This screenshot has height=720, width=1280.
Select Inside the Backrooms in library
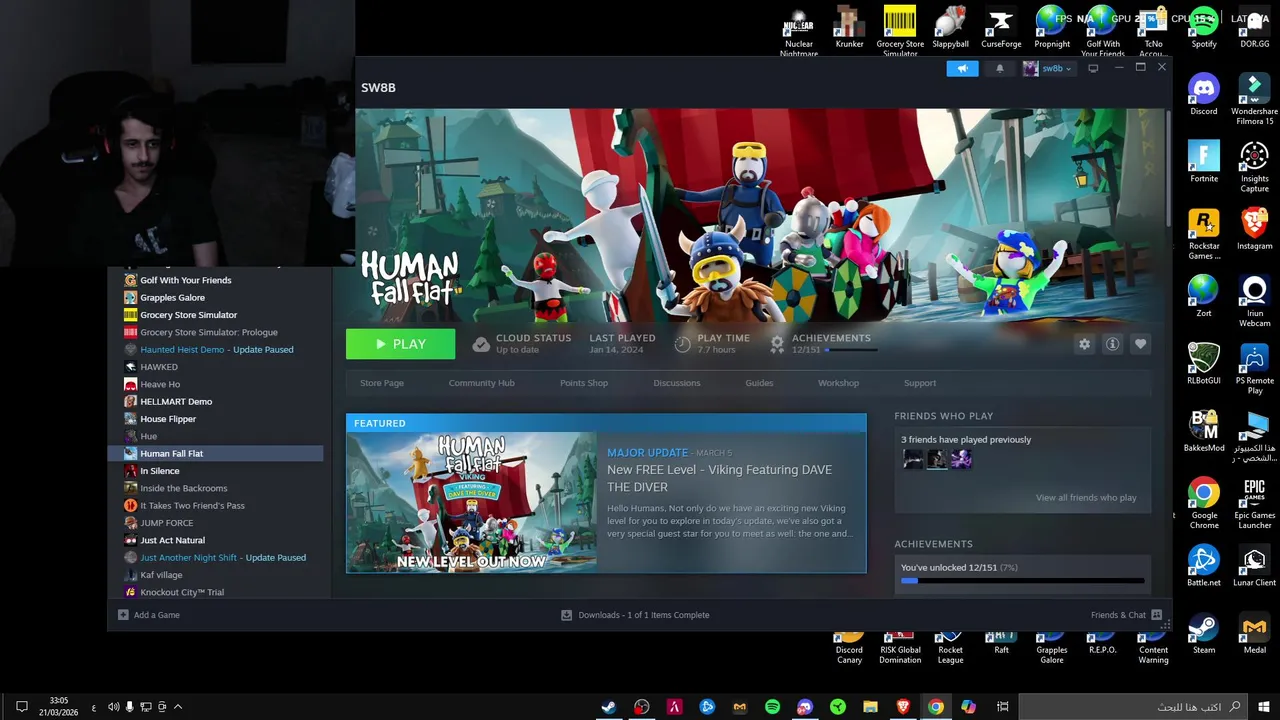(x=175, y=488)
